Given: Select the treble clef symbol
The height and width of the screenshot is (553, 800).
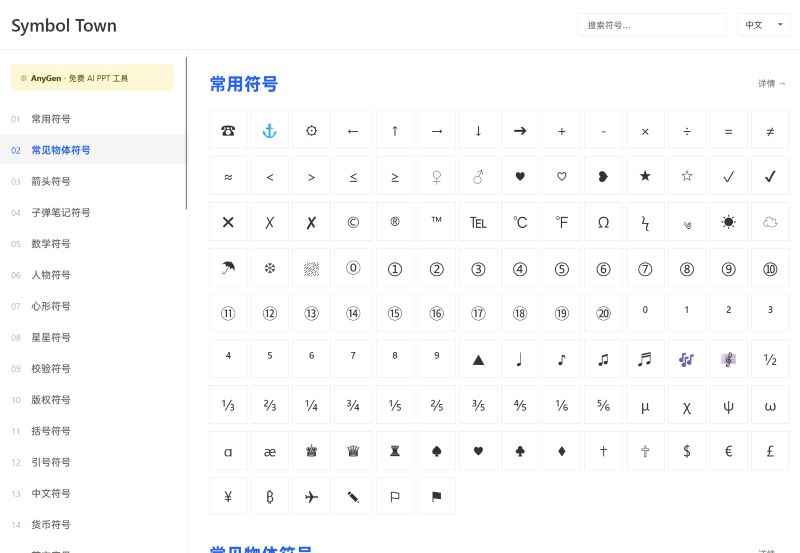Looking at the screenshot, I should (x=728, y=359).
